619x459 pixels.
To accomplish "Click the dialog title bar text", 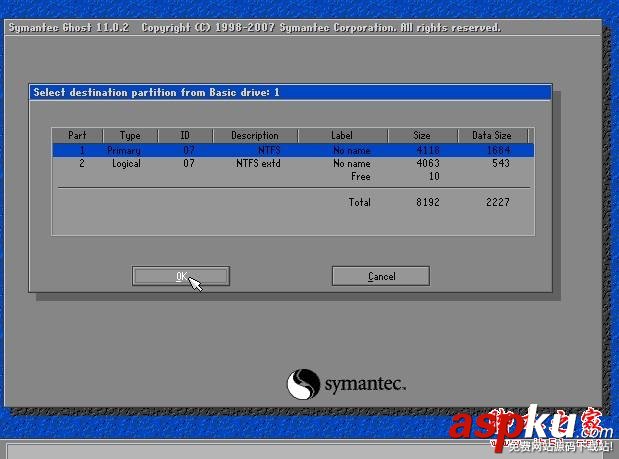I will pos(156,92).
